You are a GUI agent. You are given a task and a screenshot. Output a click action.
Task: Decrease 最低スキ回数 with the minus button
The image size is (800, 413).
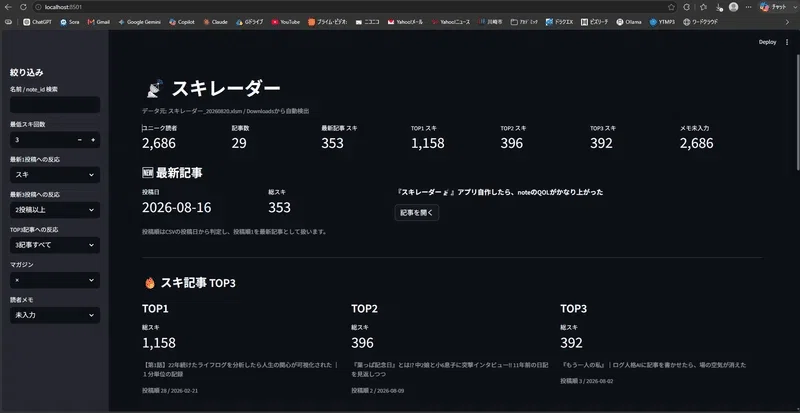pyautogui.click(x=80, y=140)
